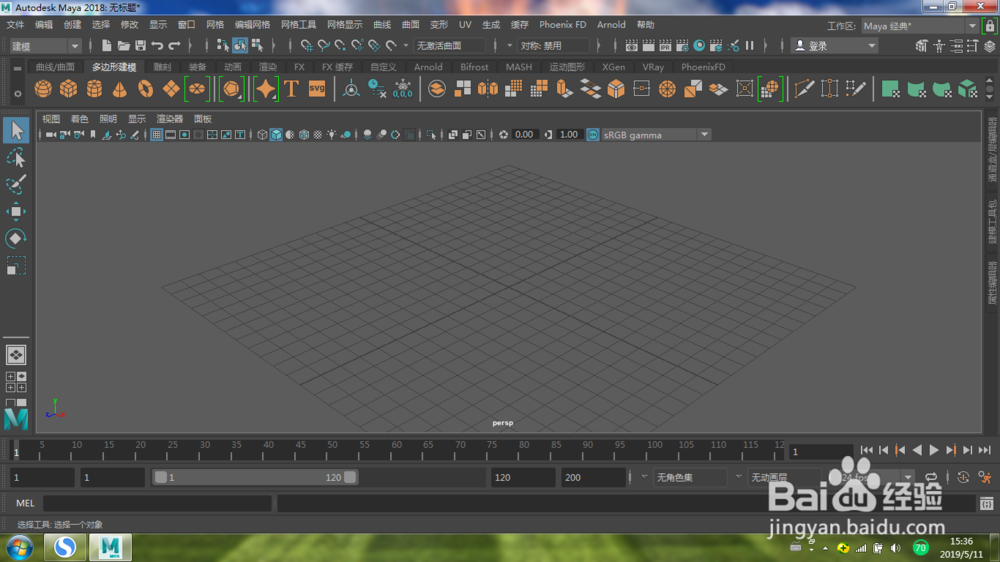Click the Multi-Cut tool shelf icon
1000x562 pixels.
(804, 89)
